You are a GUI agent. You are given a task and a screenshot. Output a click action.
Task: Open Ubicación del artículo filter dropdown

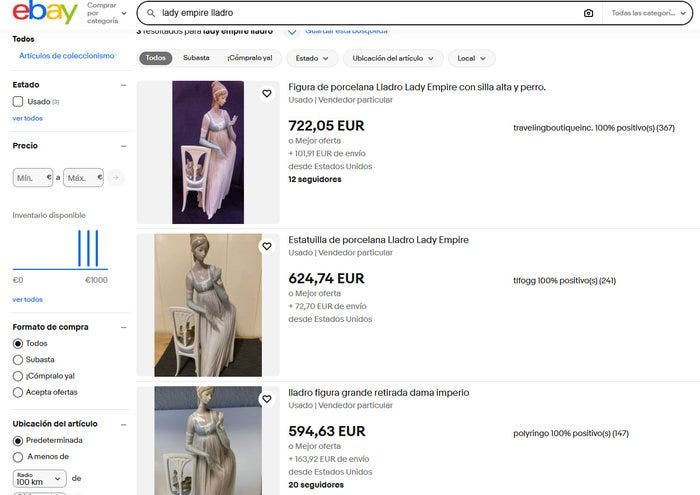click(393, 58)
